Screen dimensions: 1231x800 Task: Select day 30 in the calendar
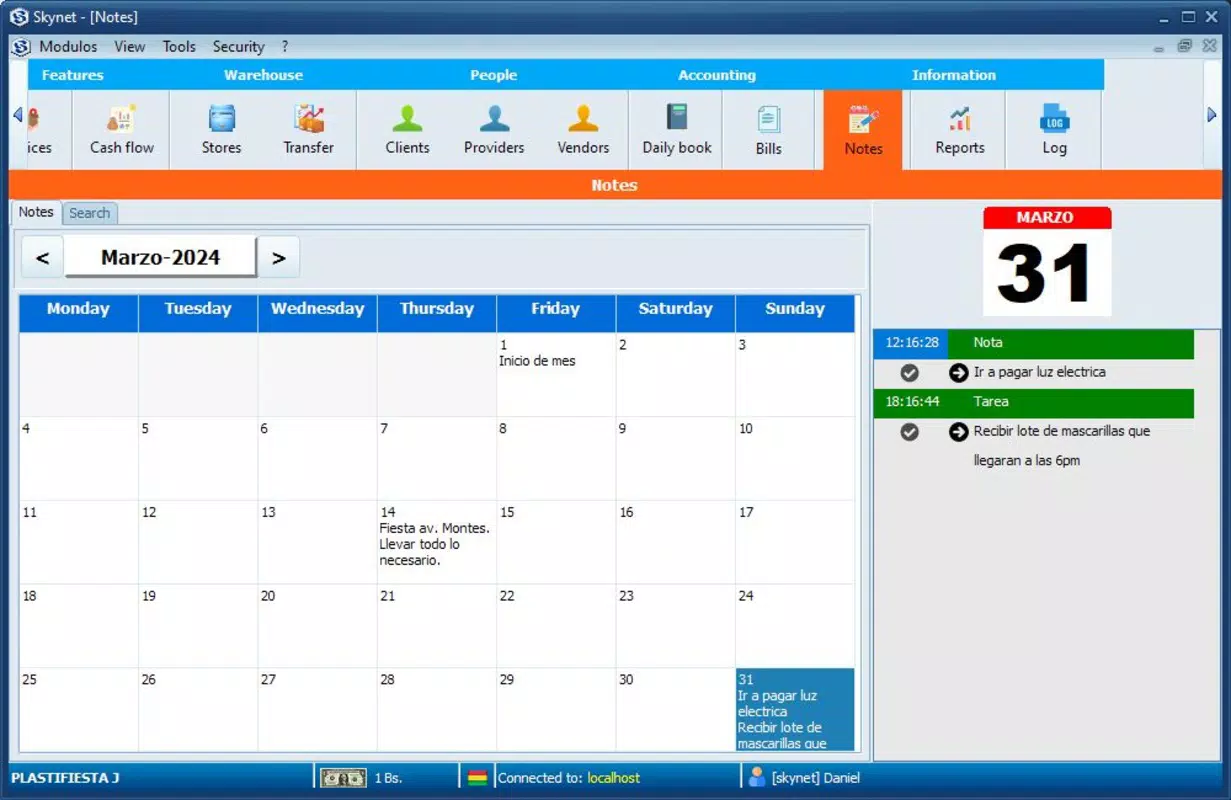pyautogui.click(x=676, y=710)
